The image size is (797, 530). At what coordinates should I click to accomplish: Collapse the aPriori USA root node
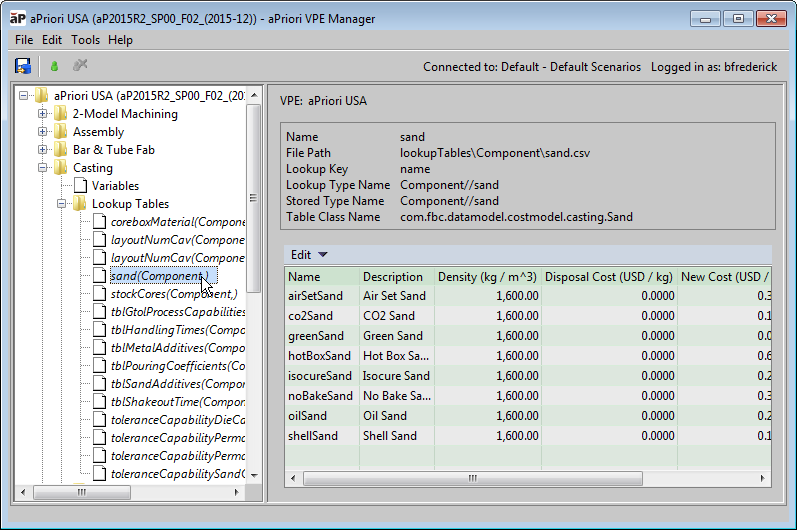click(24, 96)
